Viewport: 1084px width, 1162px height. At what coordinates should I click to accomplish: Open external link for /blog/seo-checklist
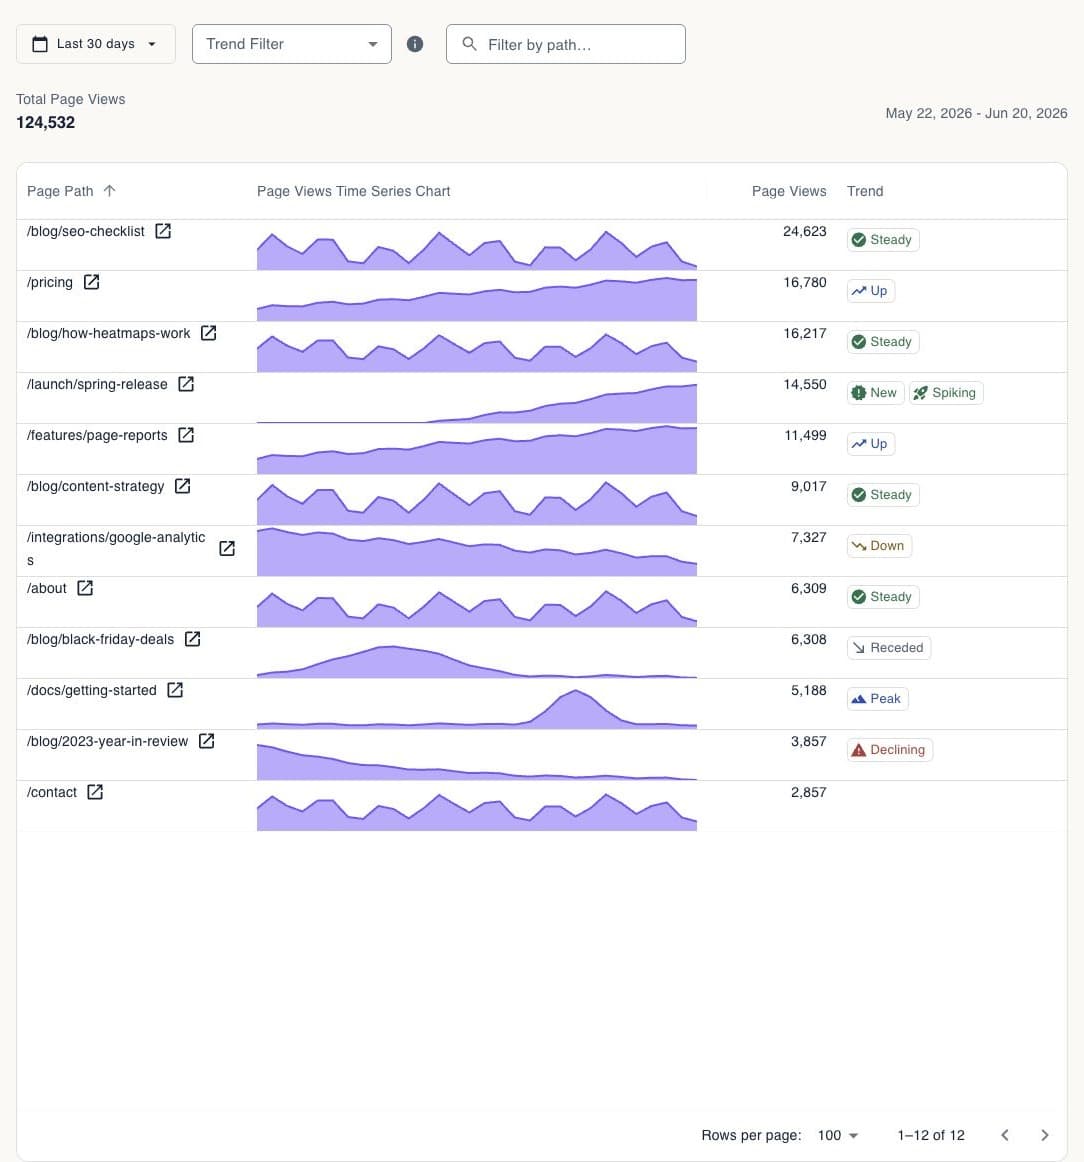click(163, 231)
